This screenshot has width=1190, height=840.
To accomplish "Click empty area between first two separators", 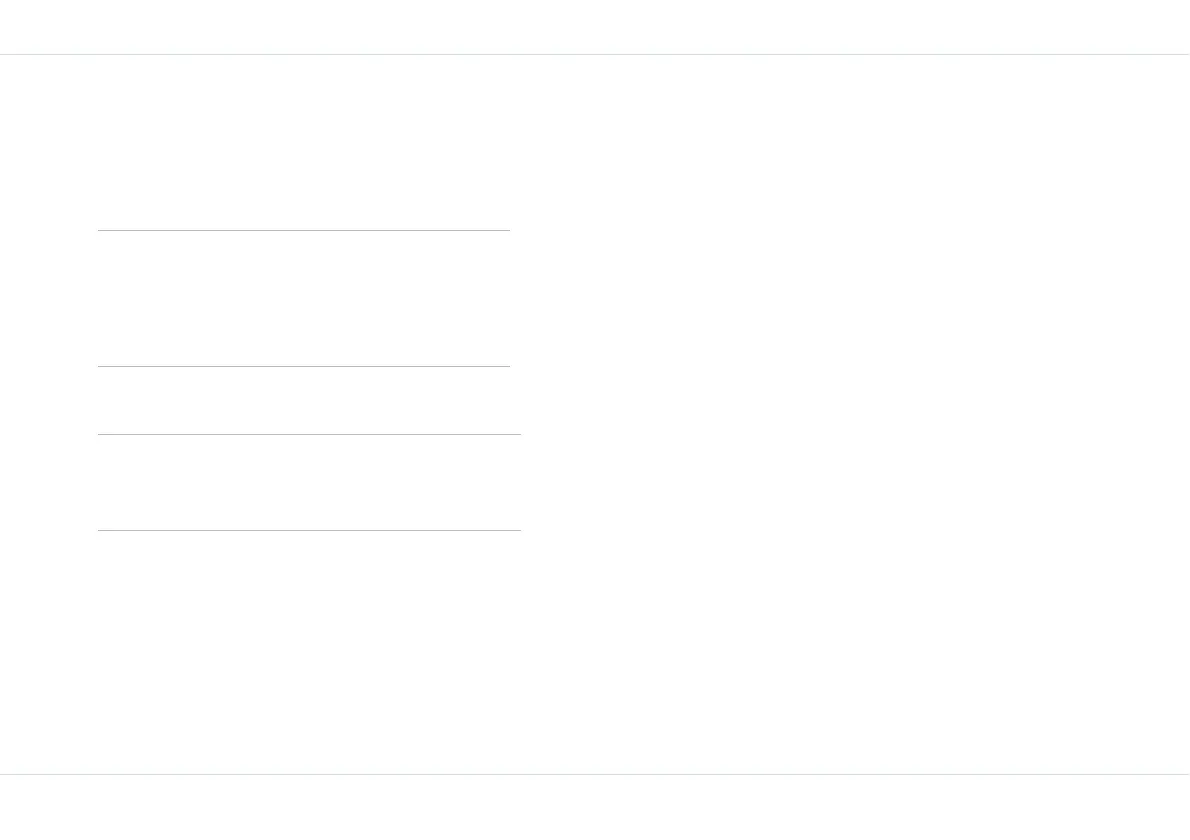I will 304,298.
